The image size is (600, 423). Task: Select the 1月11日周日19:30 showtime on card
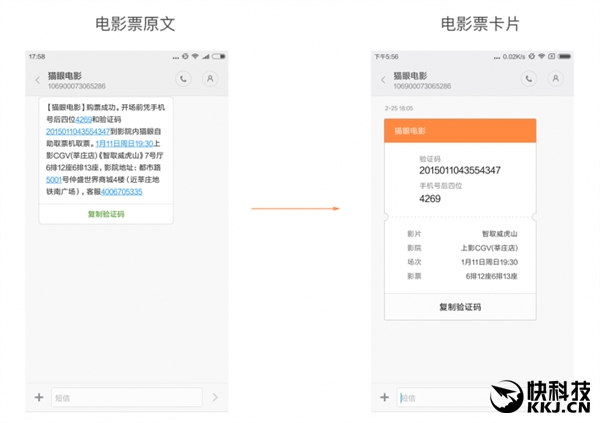(x=489, y=262)
